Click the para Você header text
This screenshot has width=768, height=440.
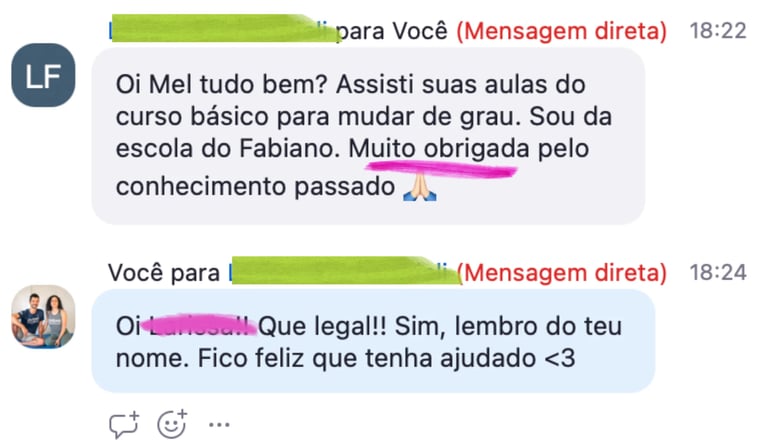click(x=392, y=31)
